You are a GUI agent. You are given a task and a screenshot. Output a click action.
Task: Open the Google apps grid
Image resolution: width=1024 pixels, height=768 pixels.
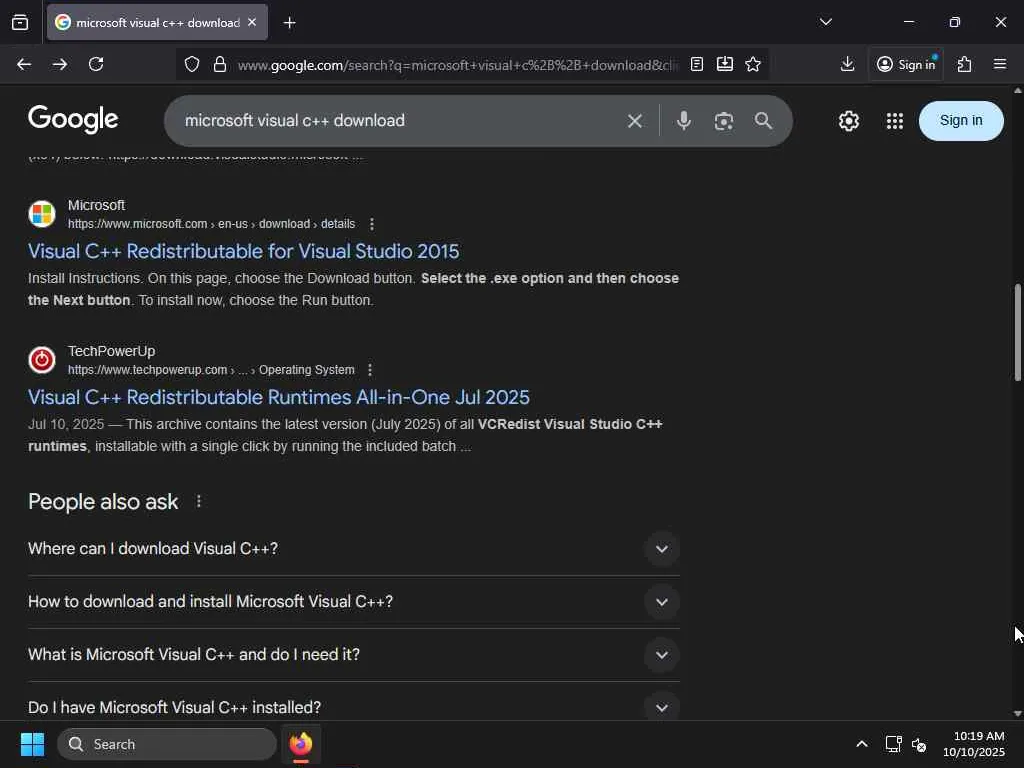[895, 121]
